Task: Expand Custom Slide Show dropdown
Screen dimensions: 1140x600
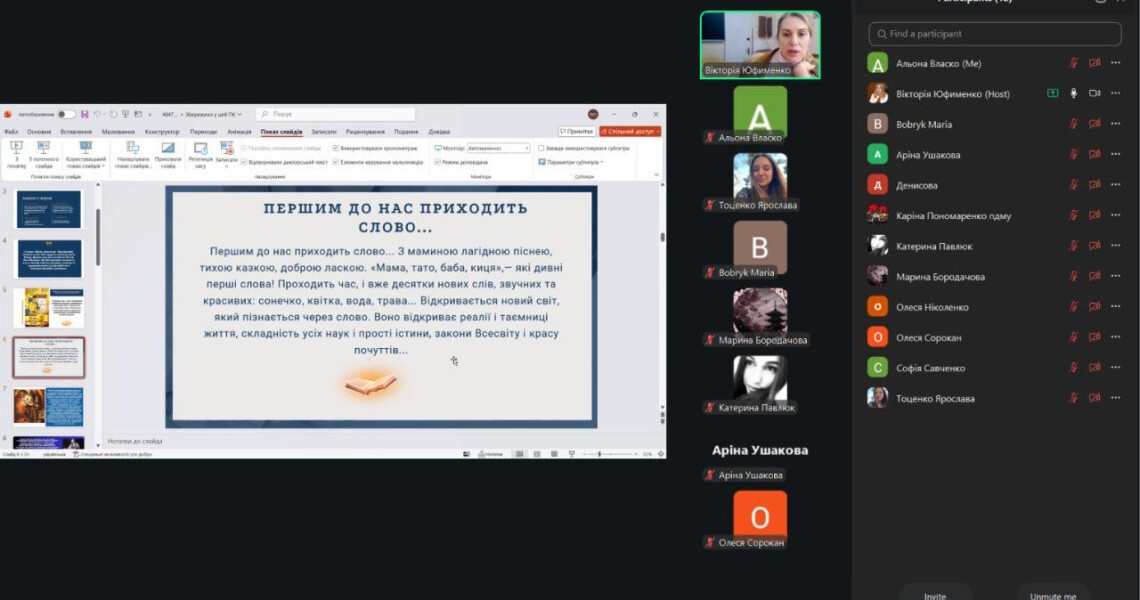Action: pyautogui.click(x=86, y=155)
